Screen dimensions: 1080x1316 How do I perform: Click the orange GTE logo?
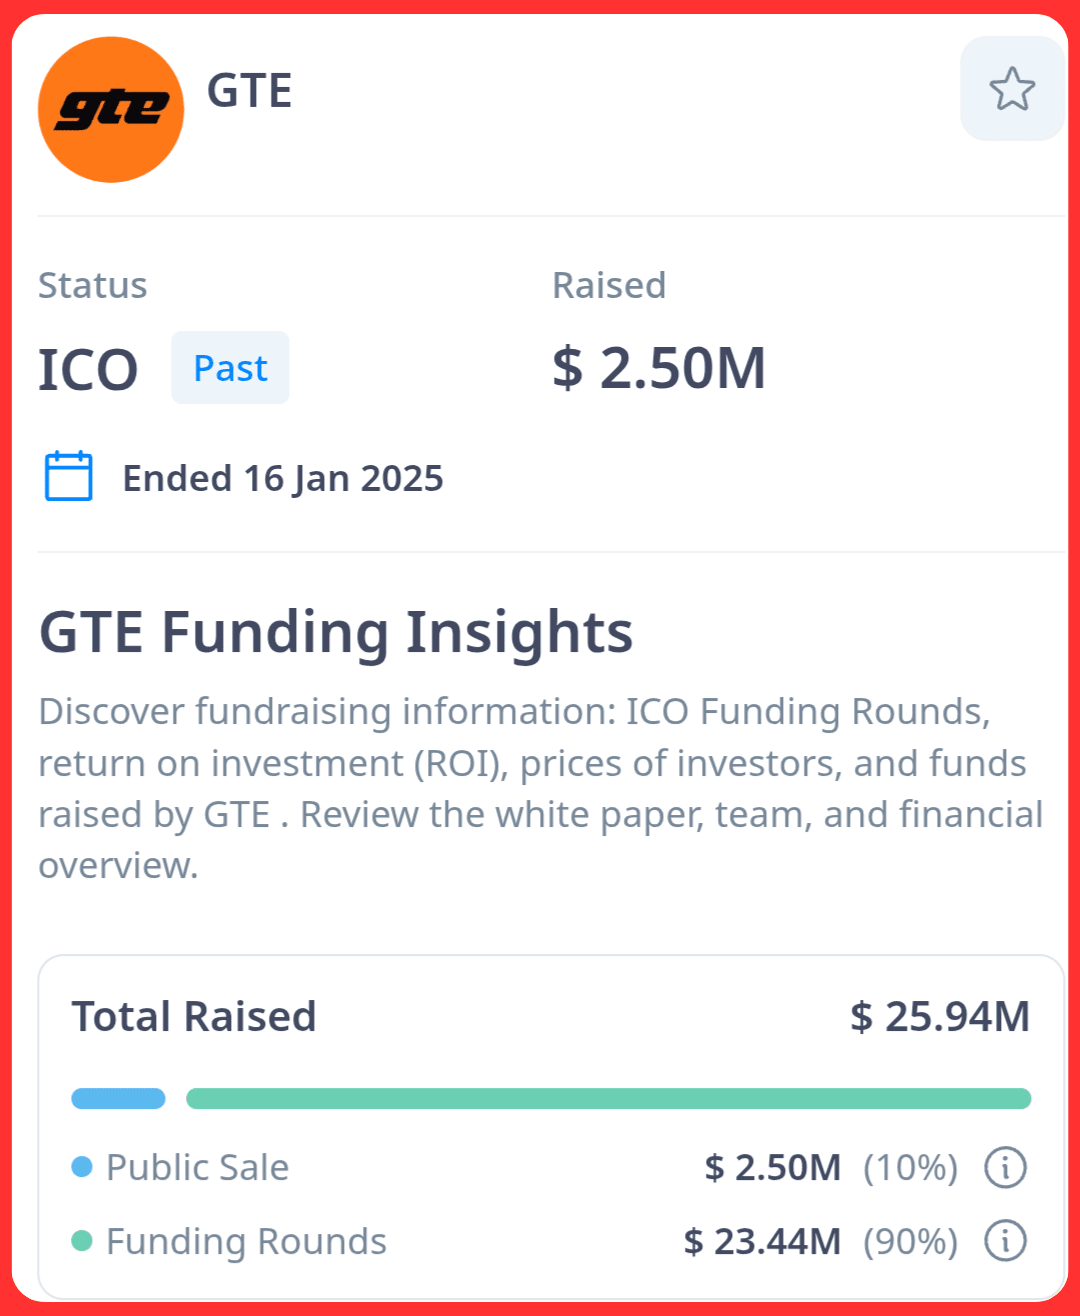tap(111, 110)
